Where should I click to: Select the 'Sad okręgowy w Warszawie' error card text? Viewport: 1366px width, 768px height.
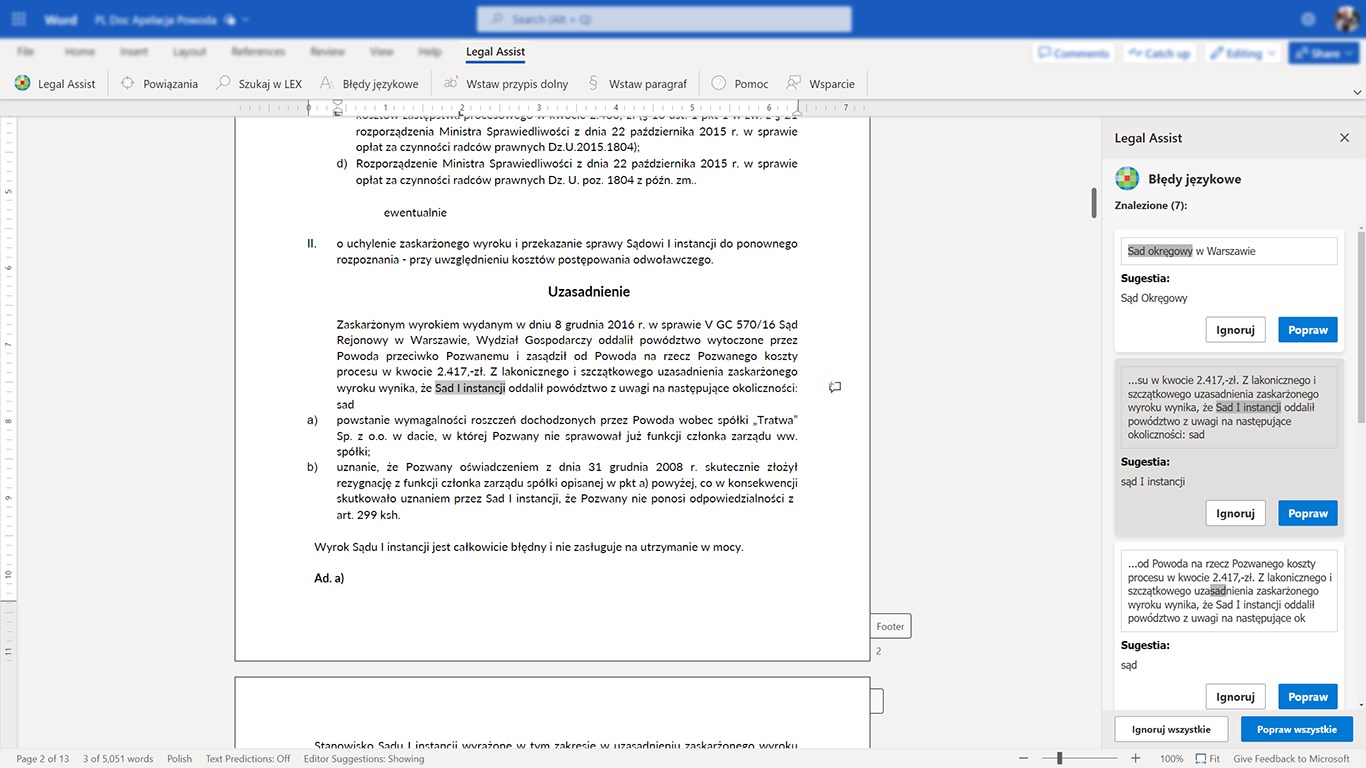[x=1229, y=251]
